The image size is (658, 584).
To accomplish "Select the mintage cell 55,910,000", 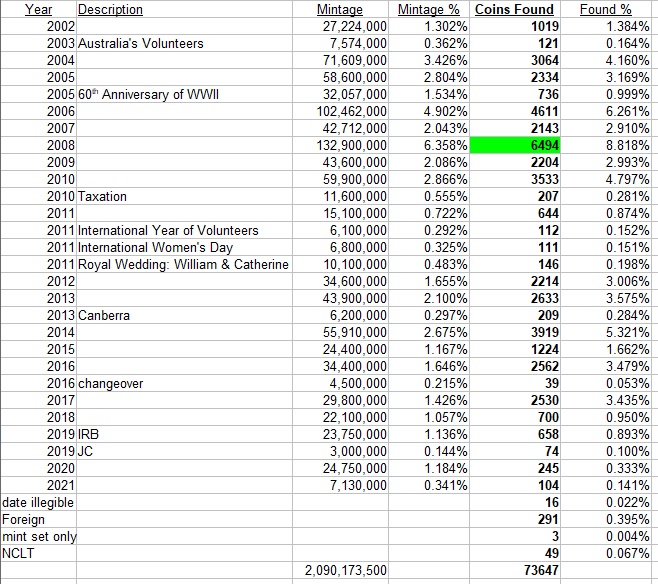I will tap(340, 332).
